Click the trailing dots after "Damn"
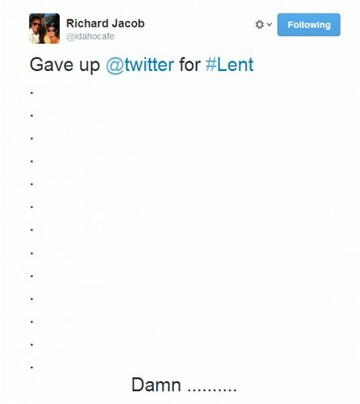360x404 pixels. click(x=212, y=389)
